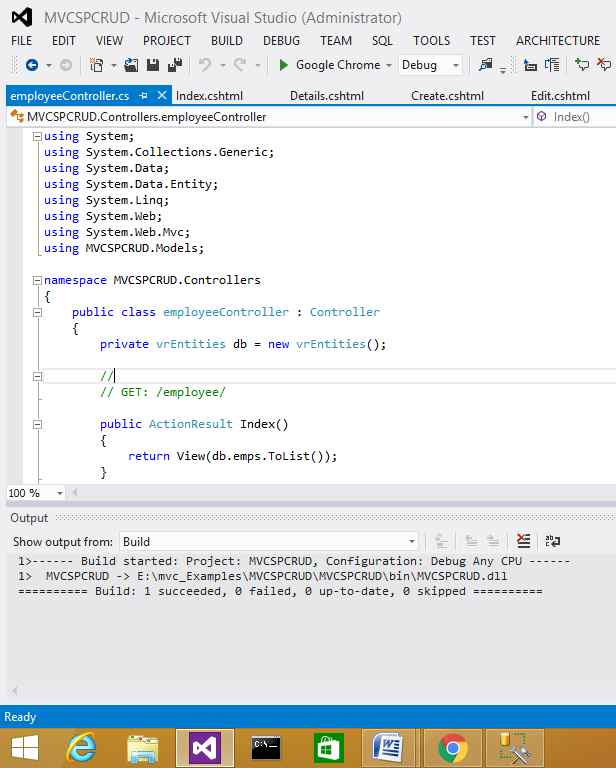Open the FILE menu
Image resolution: width=616 pixels, height=768 pixels.
tap(22, 41)
